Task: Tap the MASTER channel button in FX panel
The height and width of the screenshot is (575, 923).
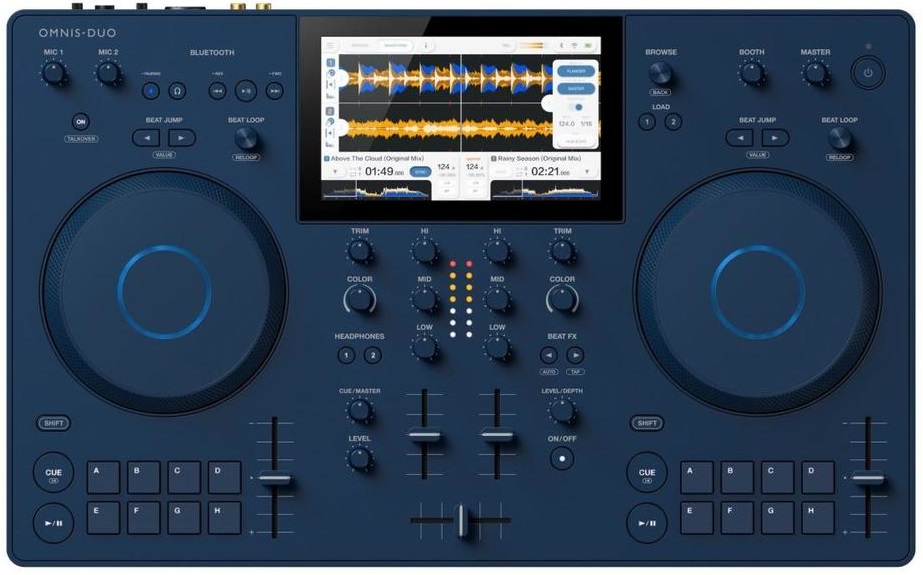Action: coord(576,88)
